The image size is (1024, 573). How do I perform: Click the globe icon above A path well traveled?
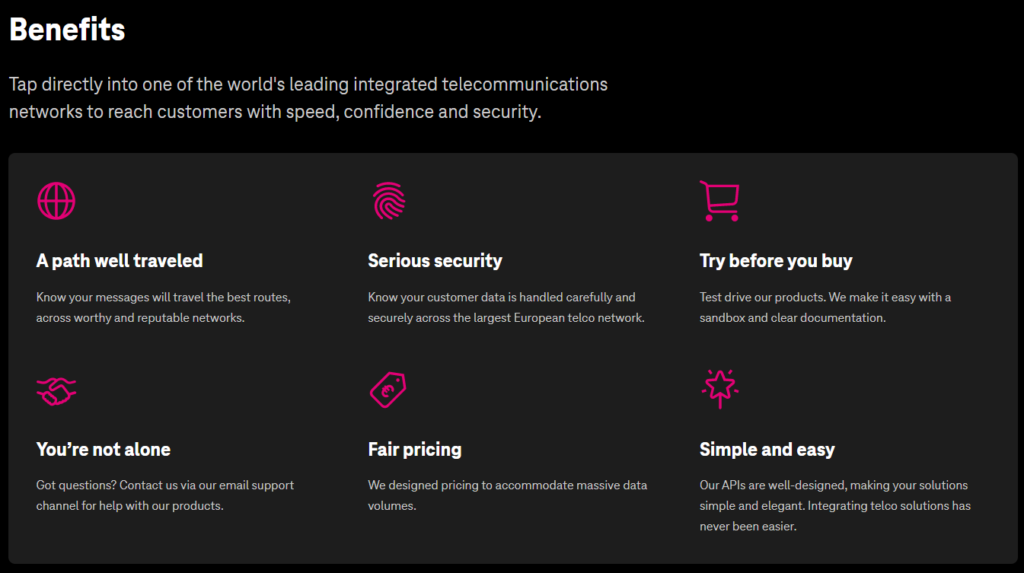click(56, 200)
